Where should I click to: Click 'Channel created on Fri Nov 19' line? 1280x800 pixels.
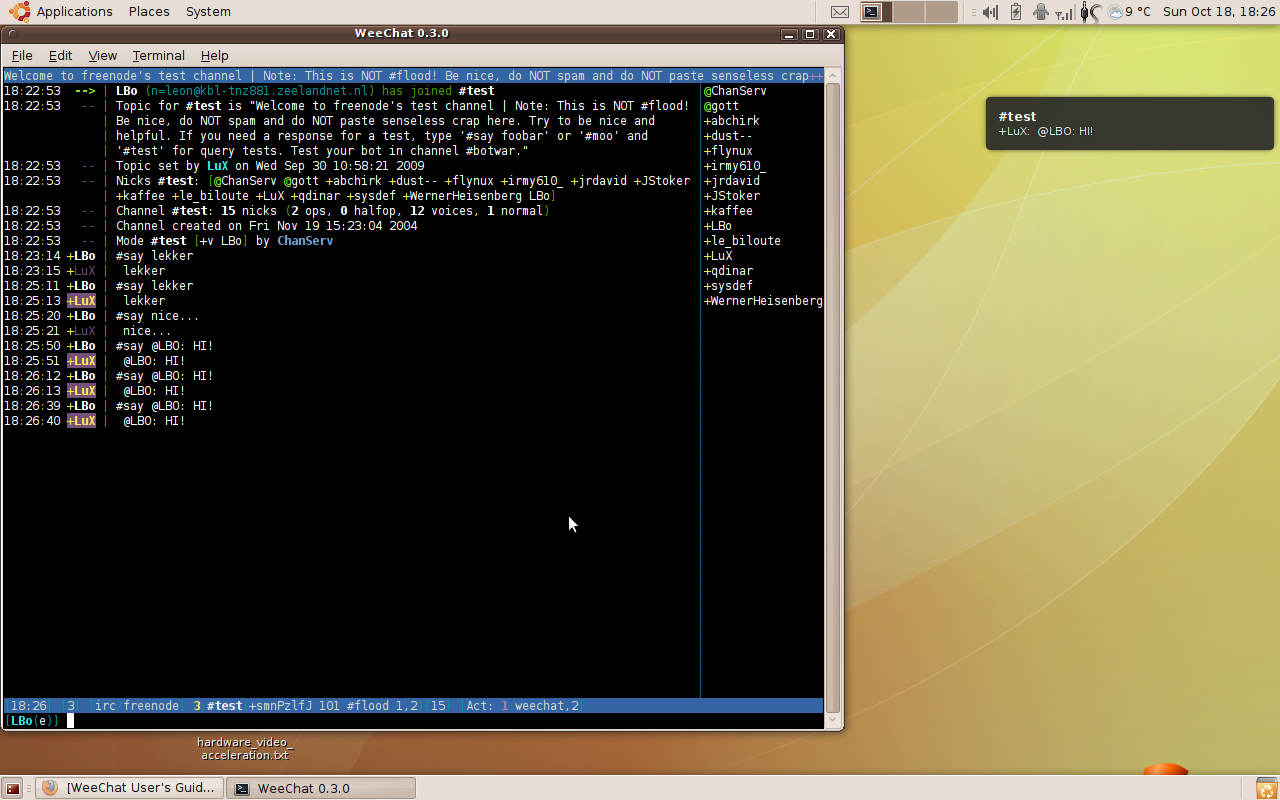tap(211, 226)
